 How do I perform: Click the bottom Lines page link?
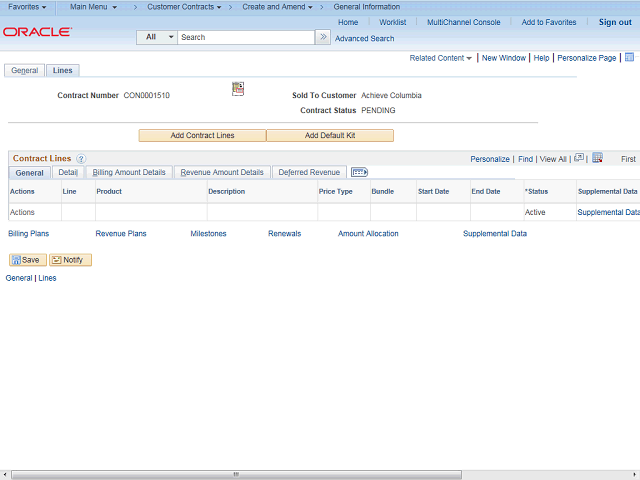(47, 278)
